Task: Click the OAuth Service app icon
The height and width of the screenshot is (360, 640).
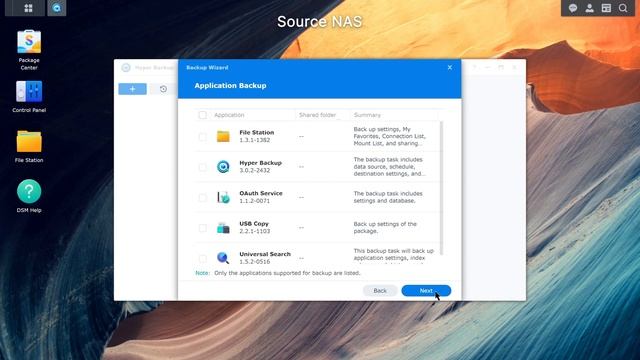Action: (223, 197)
